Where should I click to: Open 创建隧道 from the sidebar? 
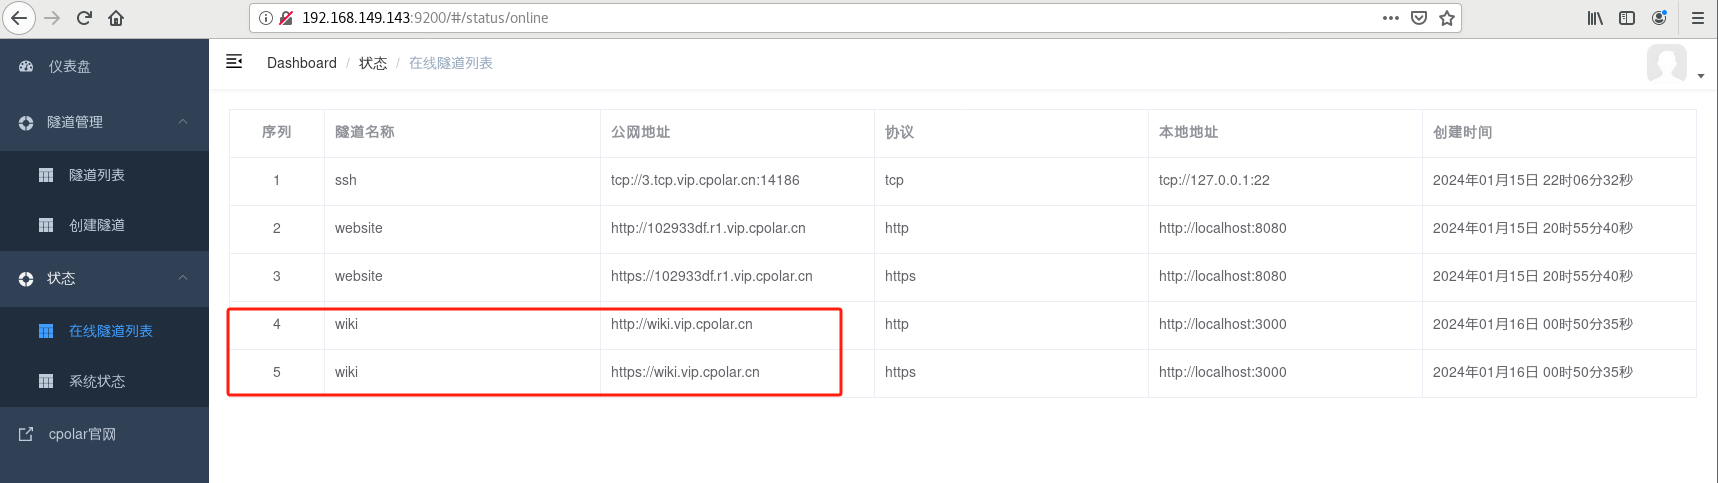(x=104, y=225)
